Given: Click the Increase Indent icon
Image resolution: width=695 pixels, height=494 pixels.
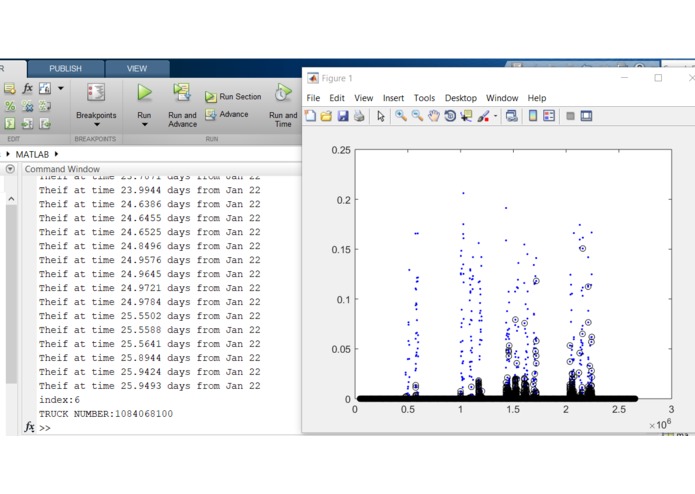Looking at the screenshot, I should click(x=27, y=124).
